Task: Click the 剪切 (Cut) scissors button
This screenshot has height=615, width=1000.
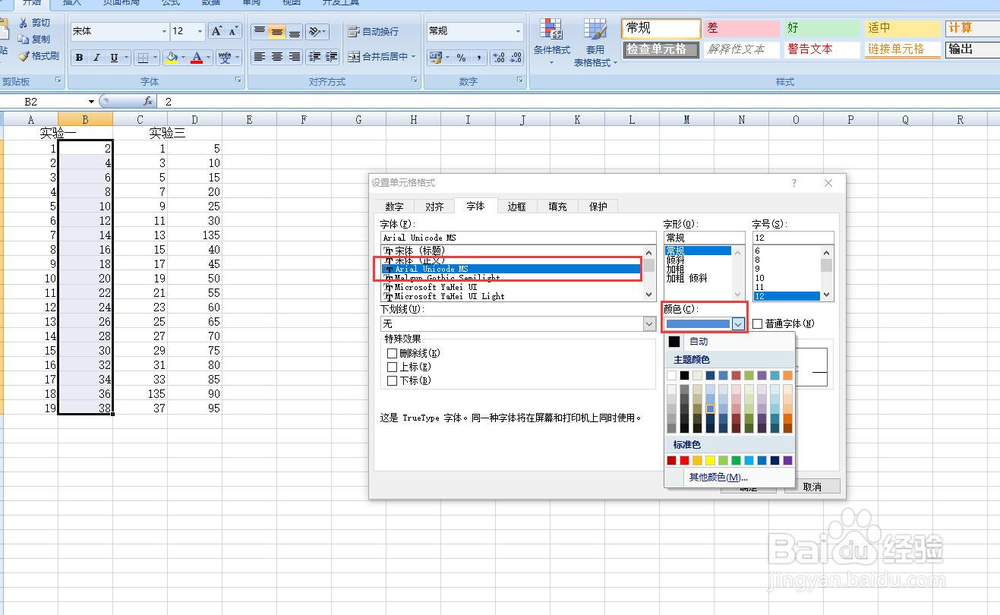Action: (35, 23)
